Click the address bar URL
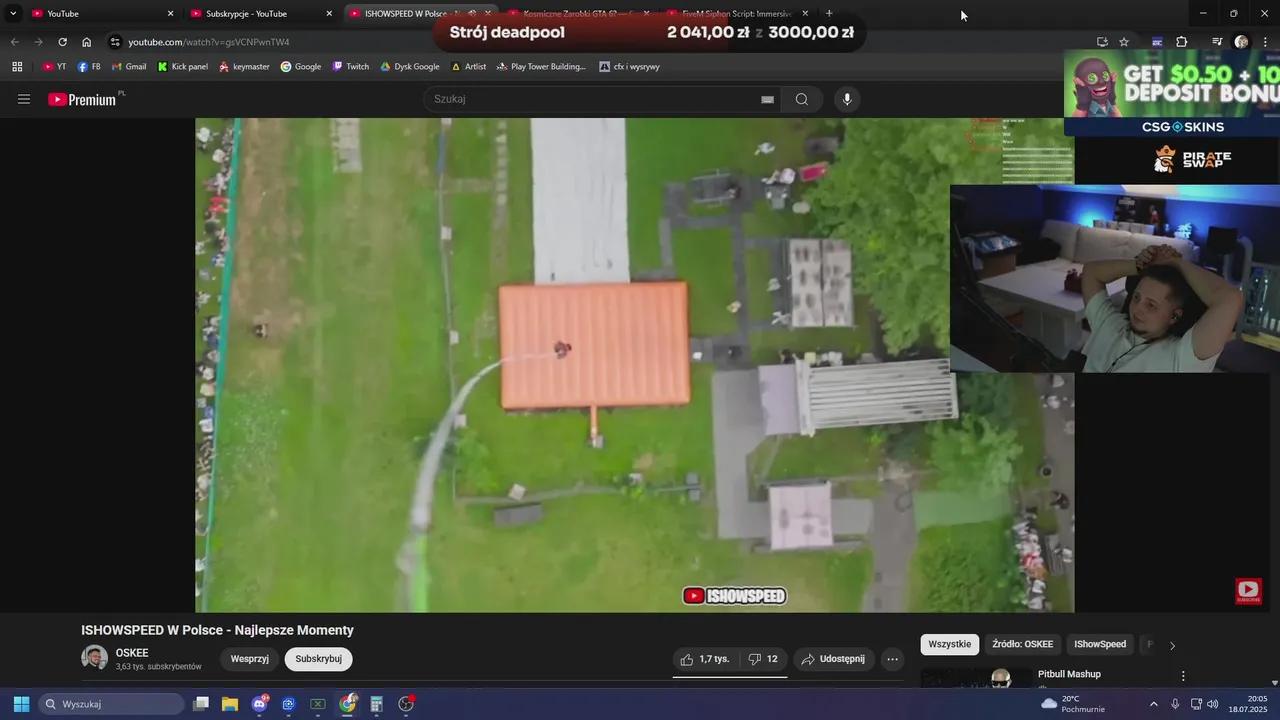Viewport: 1280px width, 720px height. pos(209,42)
